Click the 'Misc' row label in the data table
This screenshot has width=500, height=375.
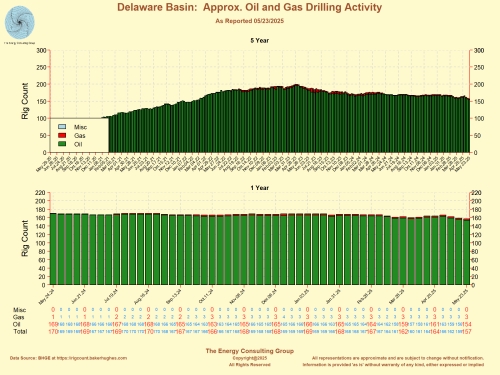pos(19,310)
